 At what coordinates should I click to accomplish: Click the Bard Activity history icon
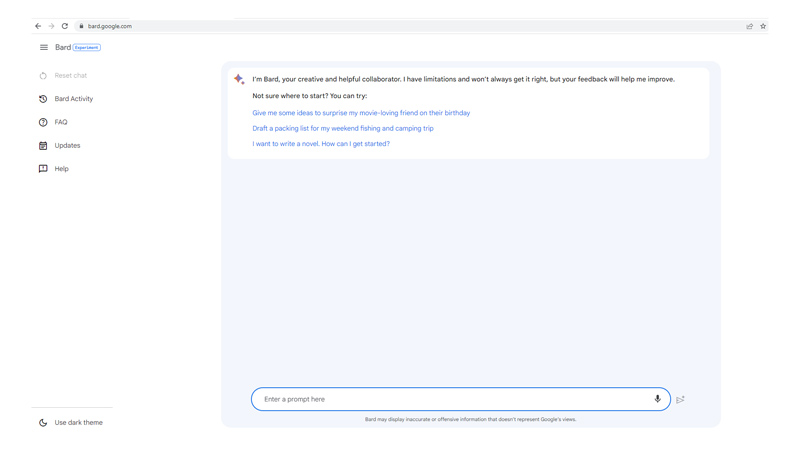43,99
